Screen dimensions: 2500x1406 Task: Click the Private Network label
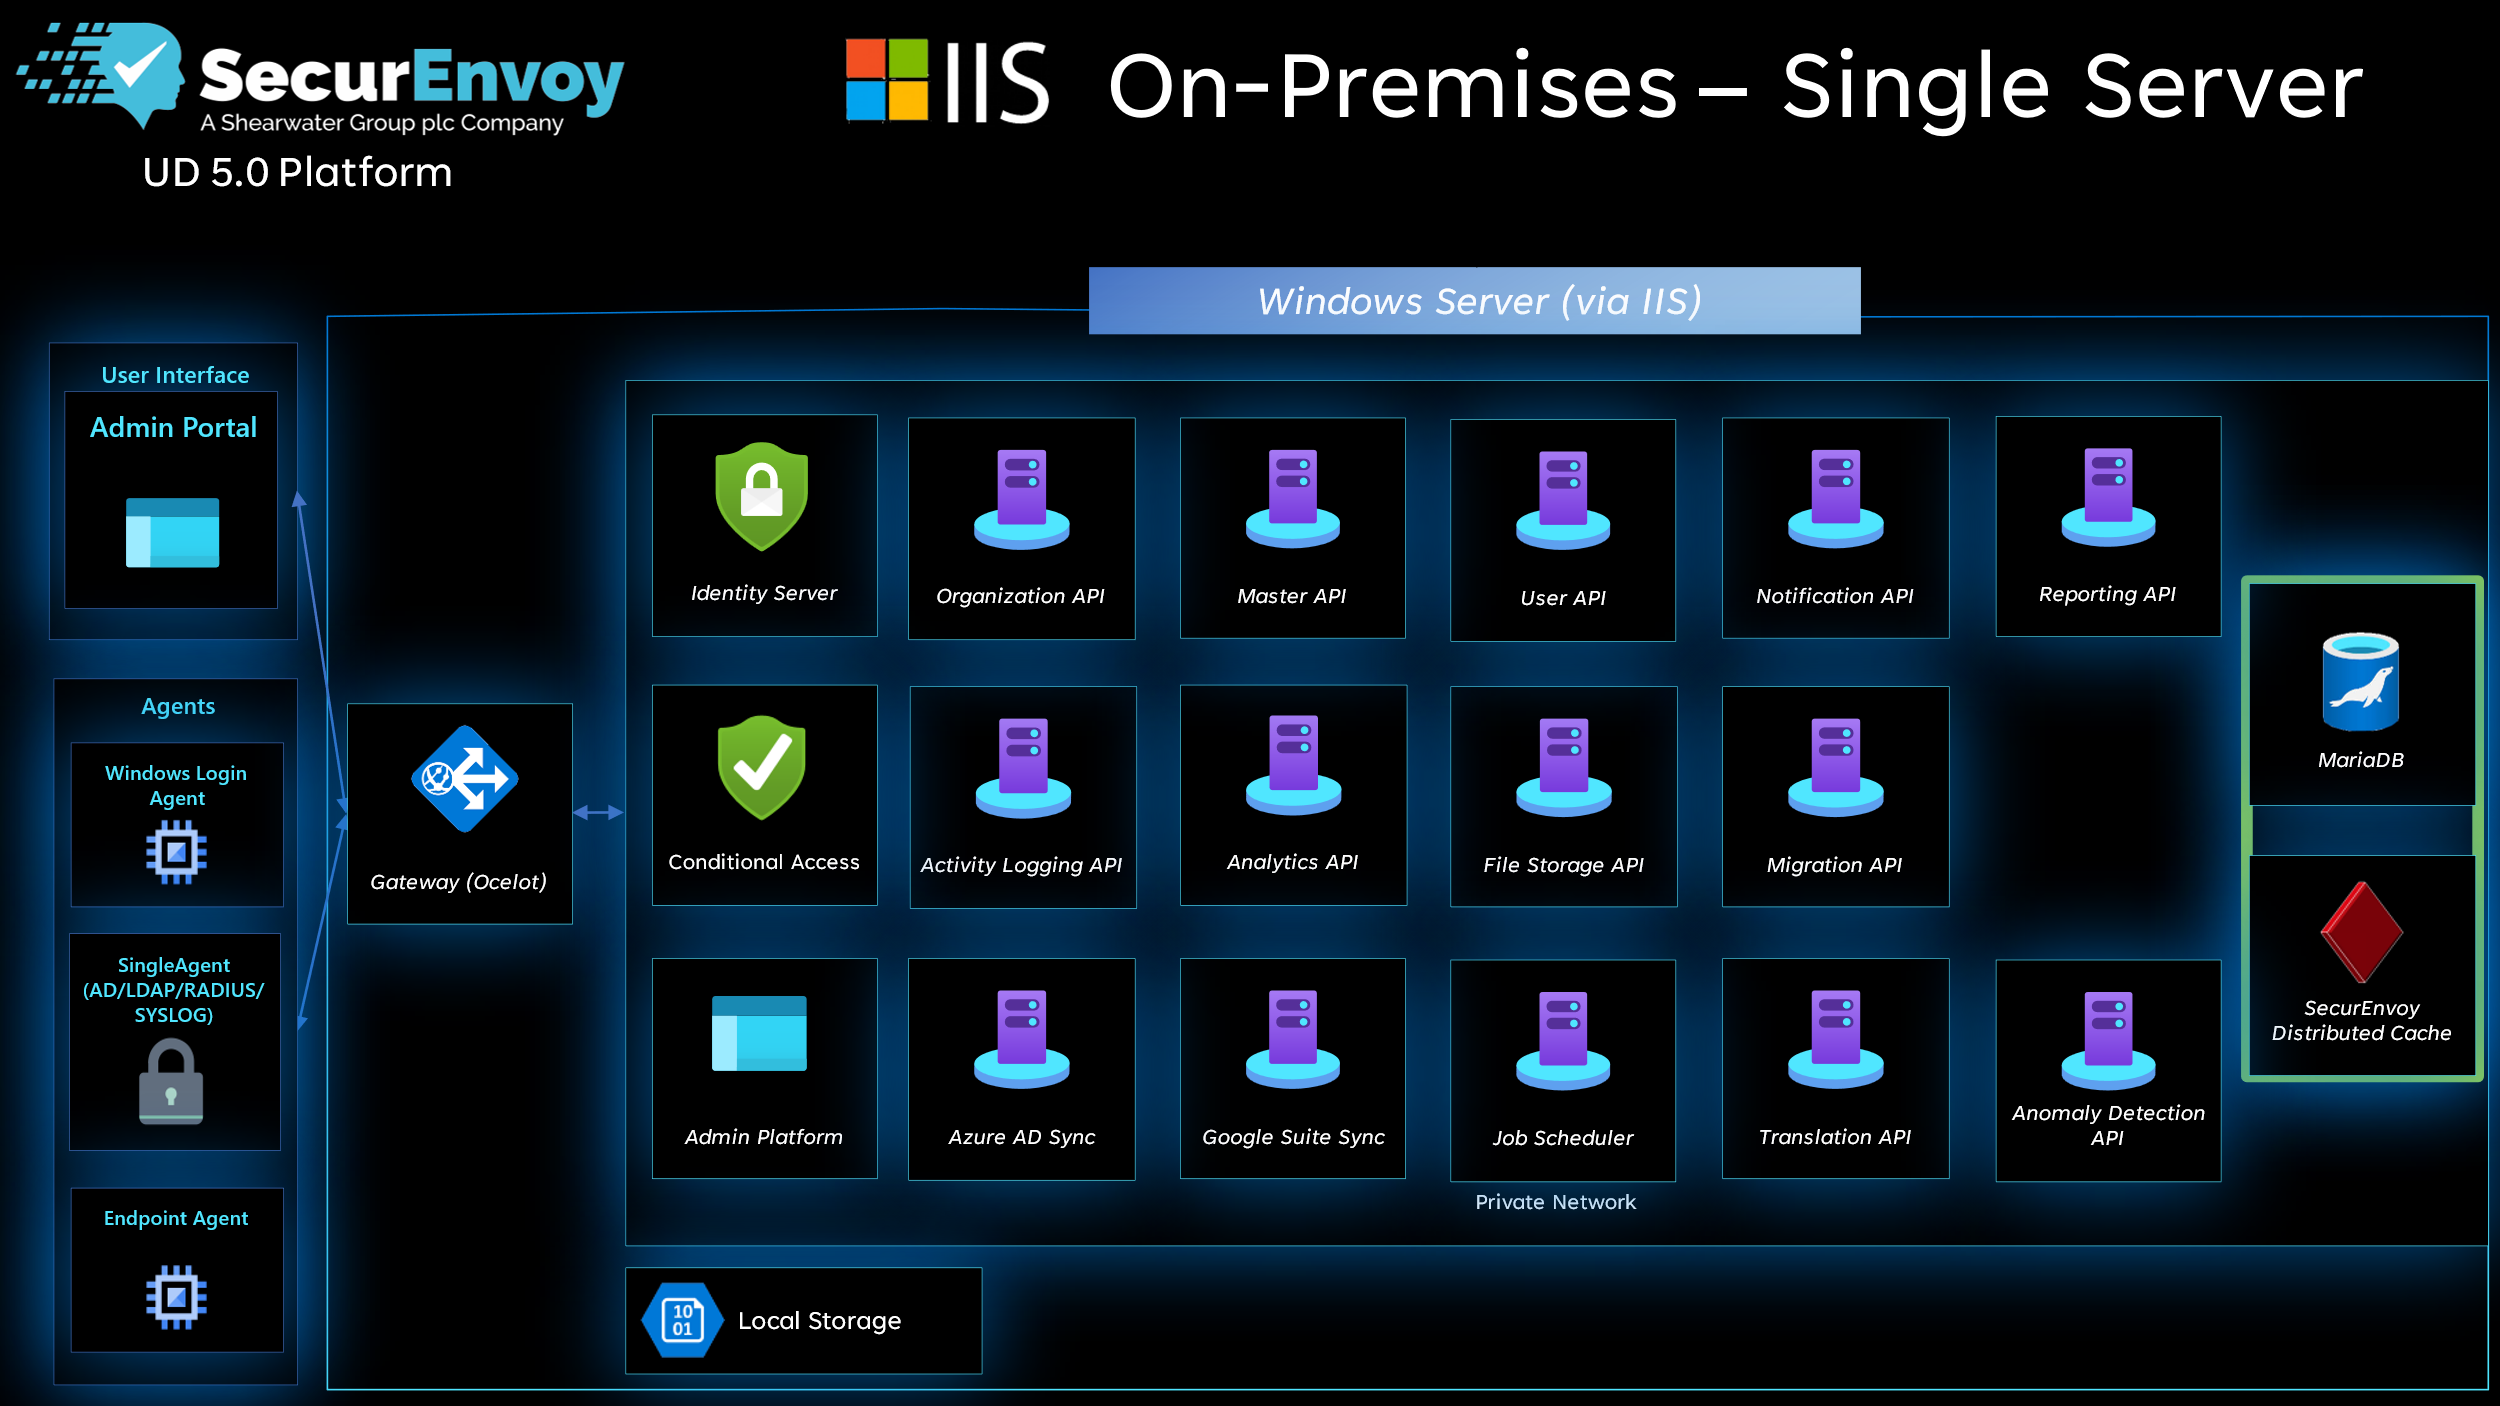[1556, 1202]
